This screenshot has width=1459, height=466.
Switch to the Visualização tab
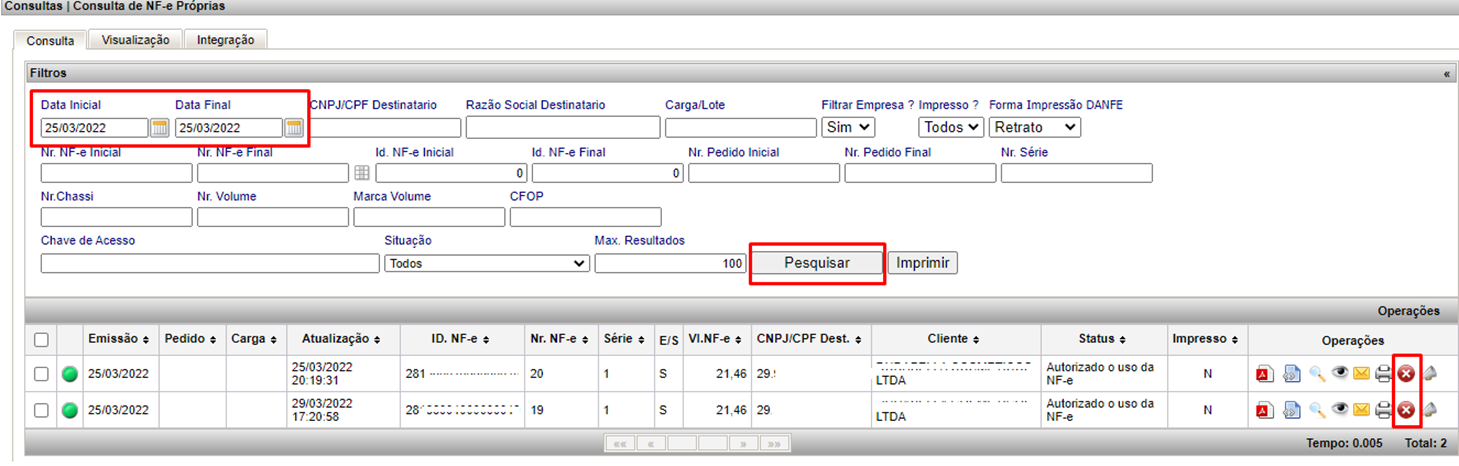(136, 40)
